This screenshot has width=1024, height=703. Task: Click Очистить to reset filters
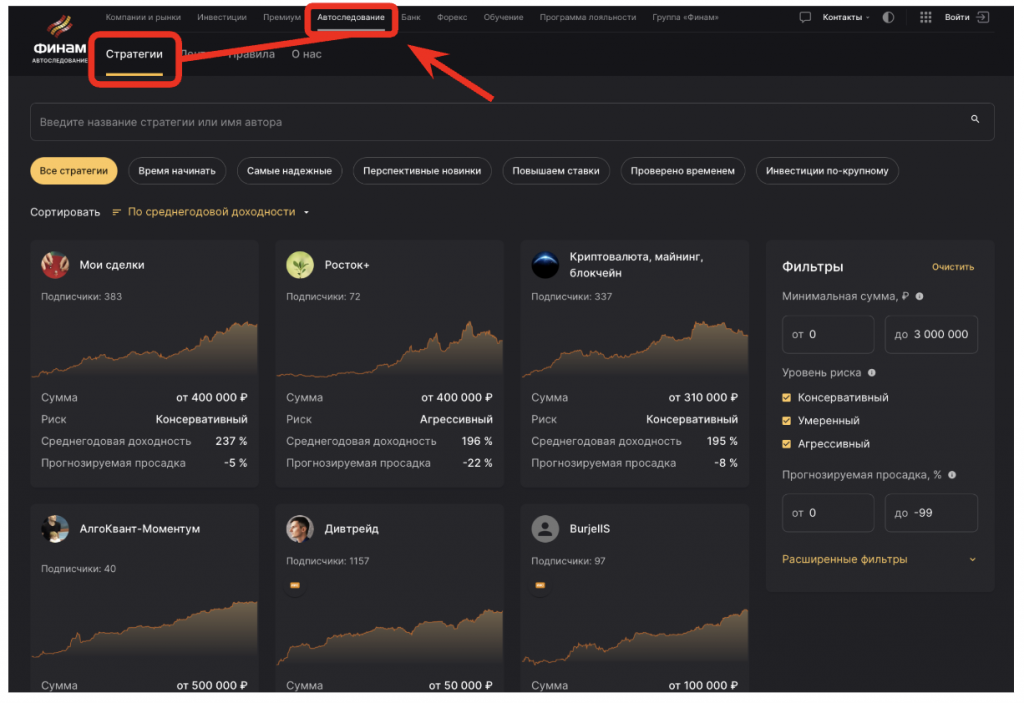(952, 267)
